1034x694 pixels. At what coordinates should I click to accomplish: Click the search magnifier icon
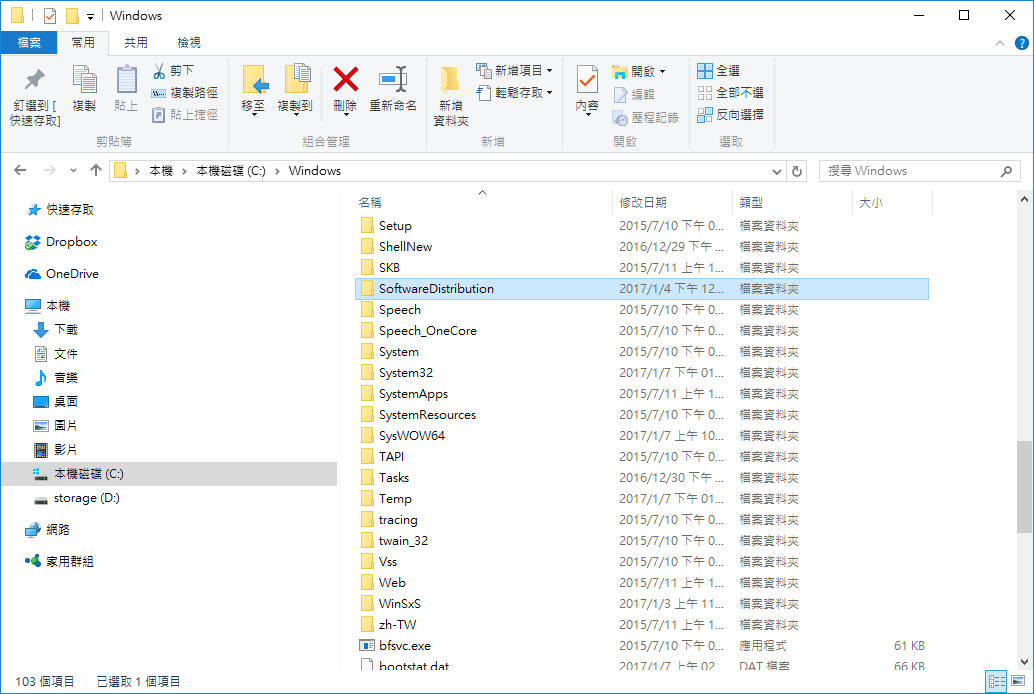click(1006, 171)
